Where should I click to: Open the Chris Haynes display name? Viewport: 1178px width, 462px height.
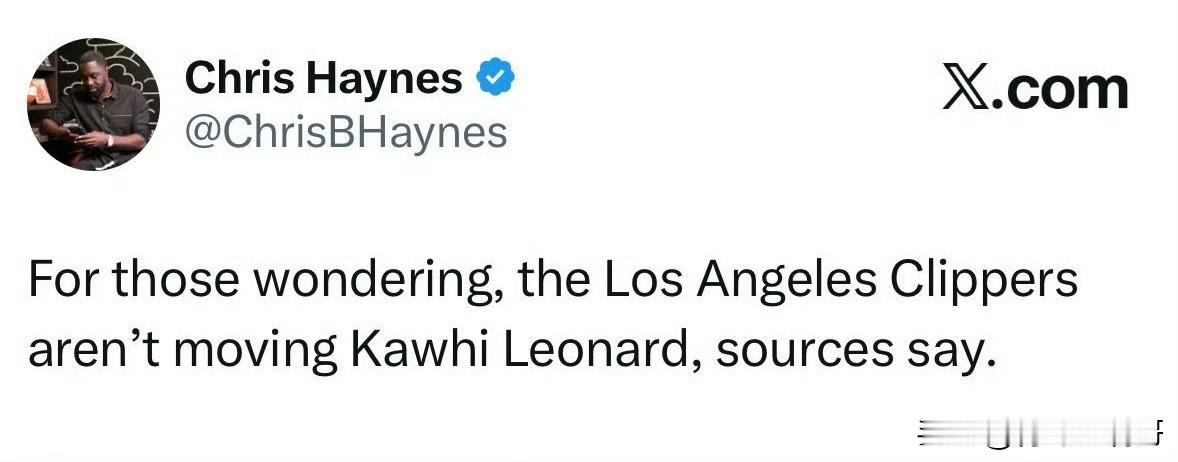[x=324, y=78]
